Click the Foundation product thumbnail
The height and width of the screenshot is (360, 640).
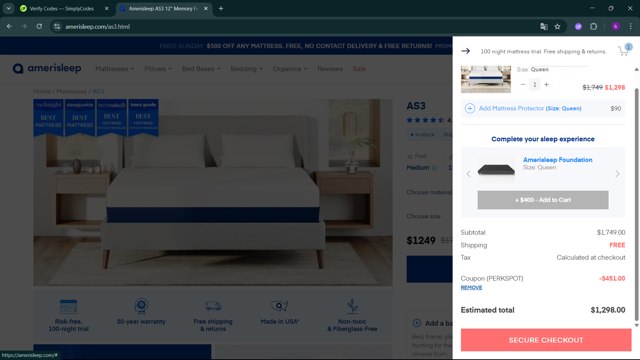(496, 169)
